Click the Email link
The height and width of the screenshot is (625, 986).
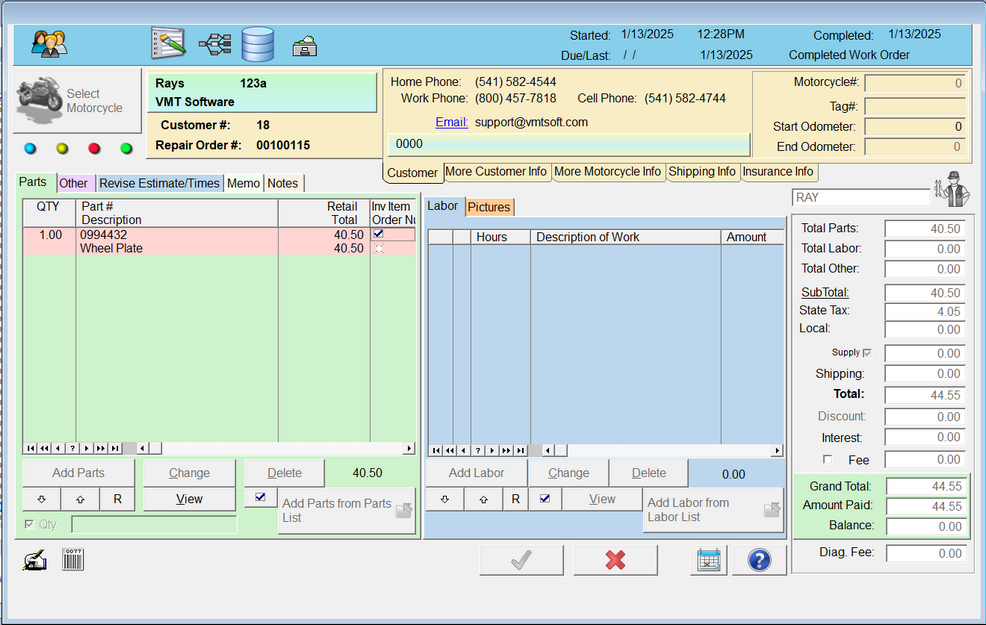point(451,122)
